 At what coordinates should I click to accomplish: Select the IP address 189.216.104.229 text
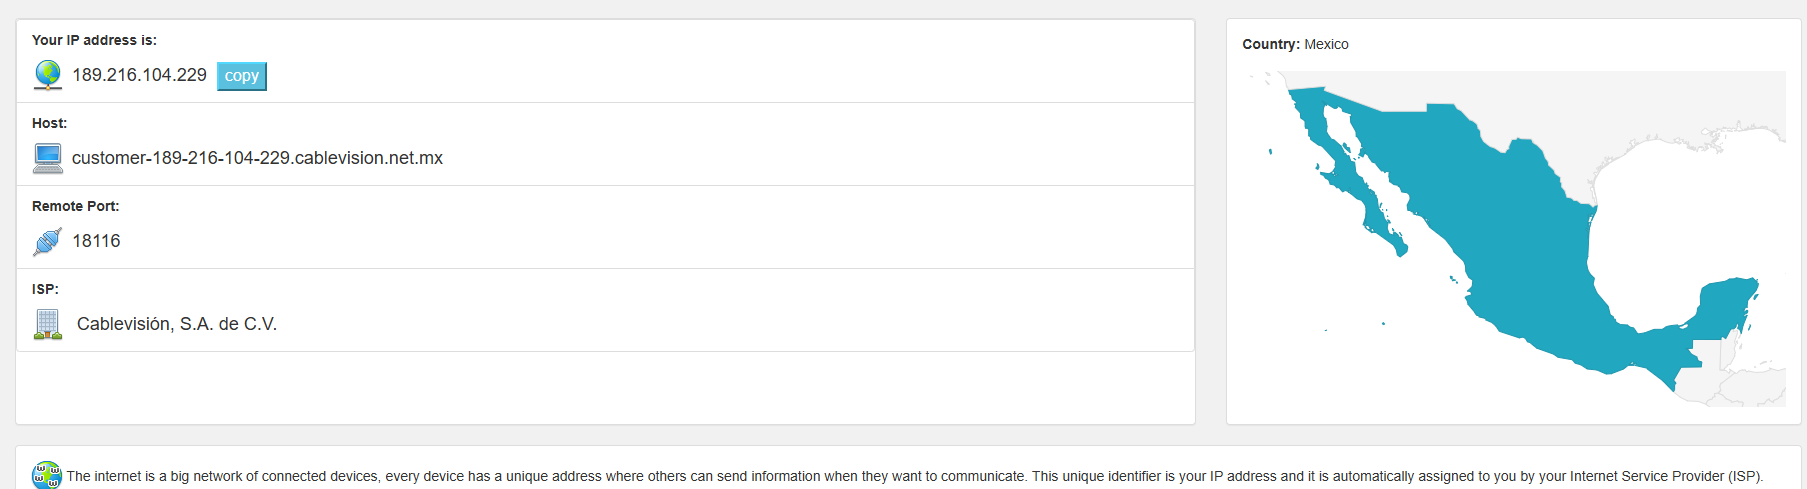tap(140, 75)
